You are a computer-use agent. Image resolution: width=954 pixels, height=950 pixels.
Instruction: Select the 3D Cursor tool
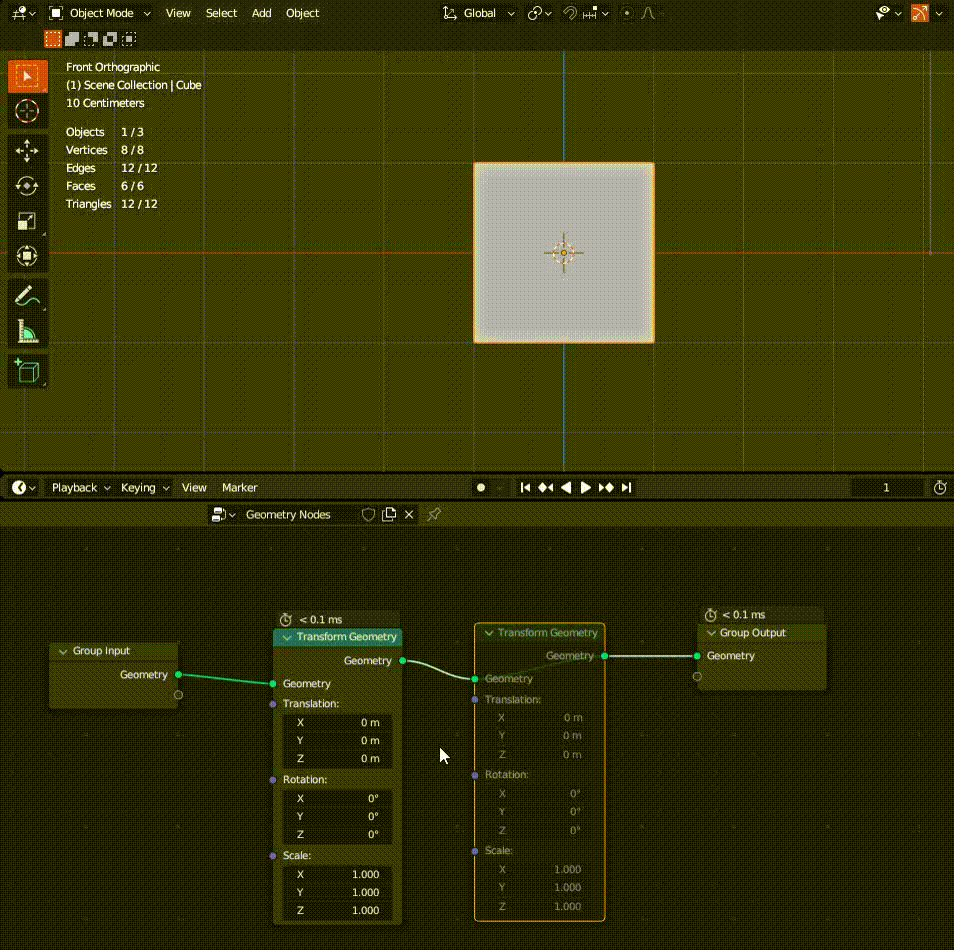pos(27,111)
